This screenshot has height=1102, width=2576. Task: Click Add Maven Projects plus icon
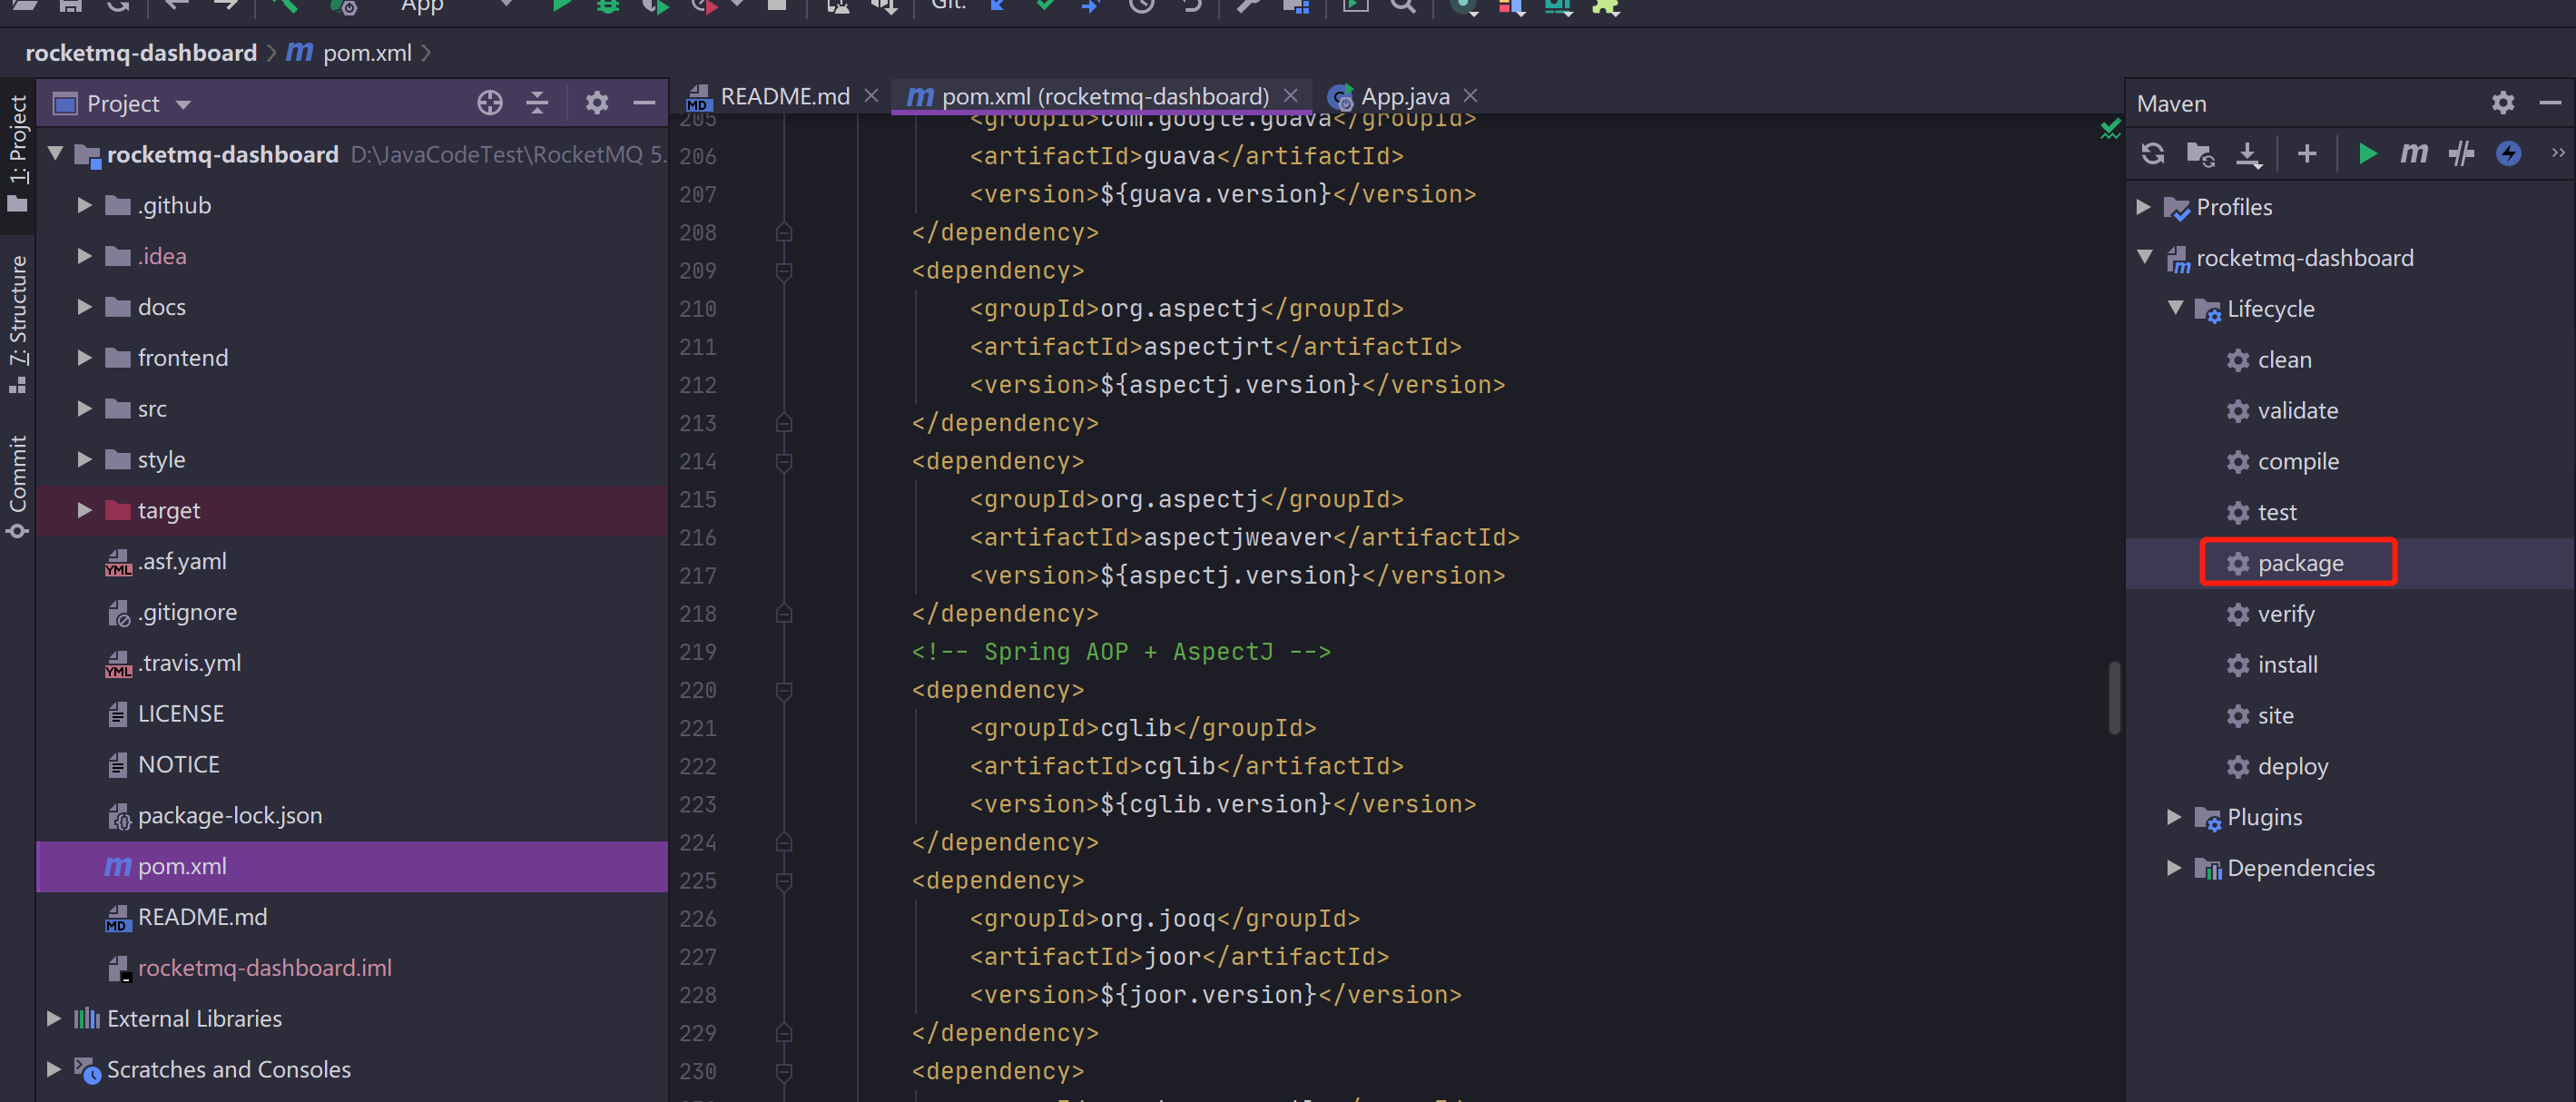click(2306, 154)
